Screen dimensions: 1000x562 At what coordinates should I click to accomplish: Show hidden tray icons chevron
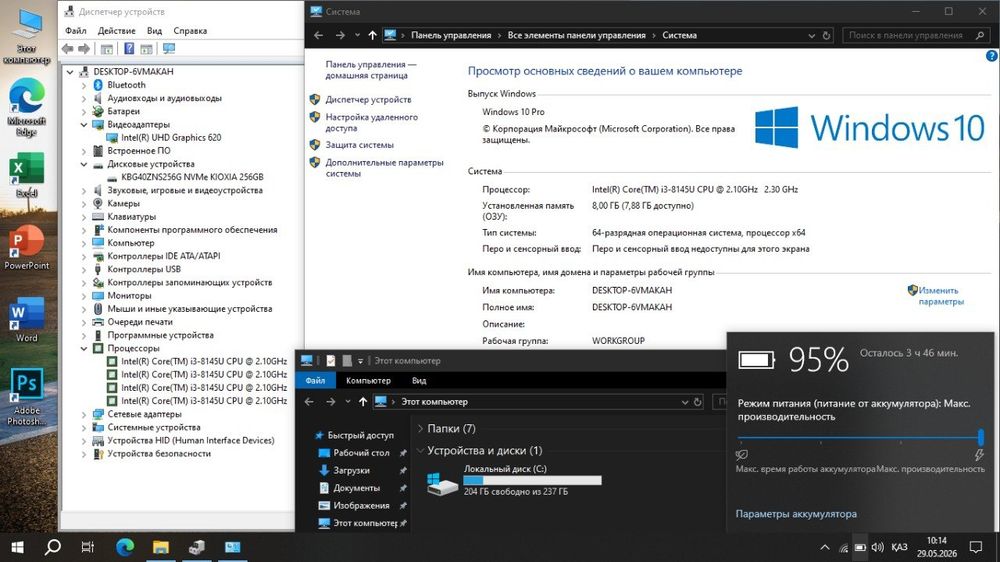coord(825,547)
